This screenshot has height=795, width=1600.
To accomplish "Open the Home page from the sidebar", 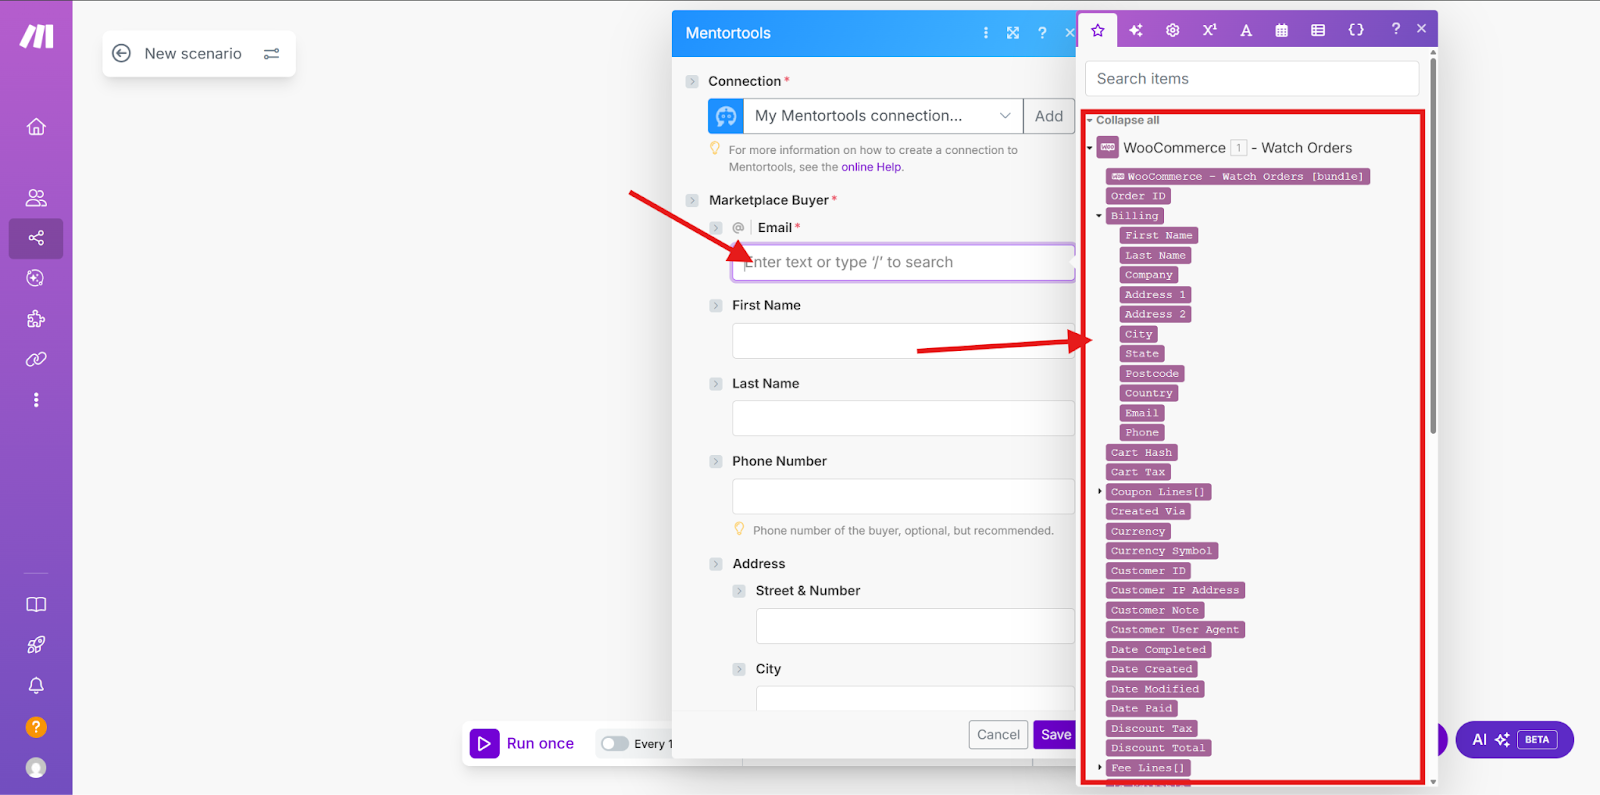I will (36, 127).
